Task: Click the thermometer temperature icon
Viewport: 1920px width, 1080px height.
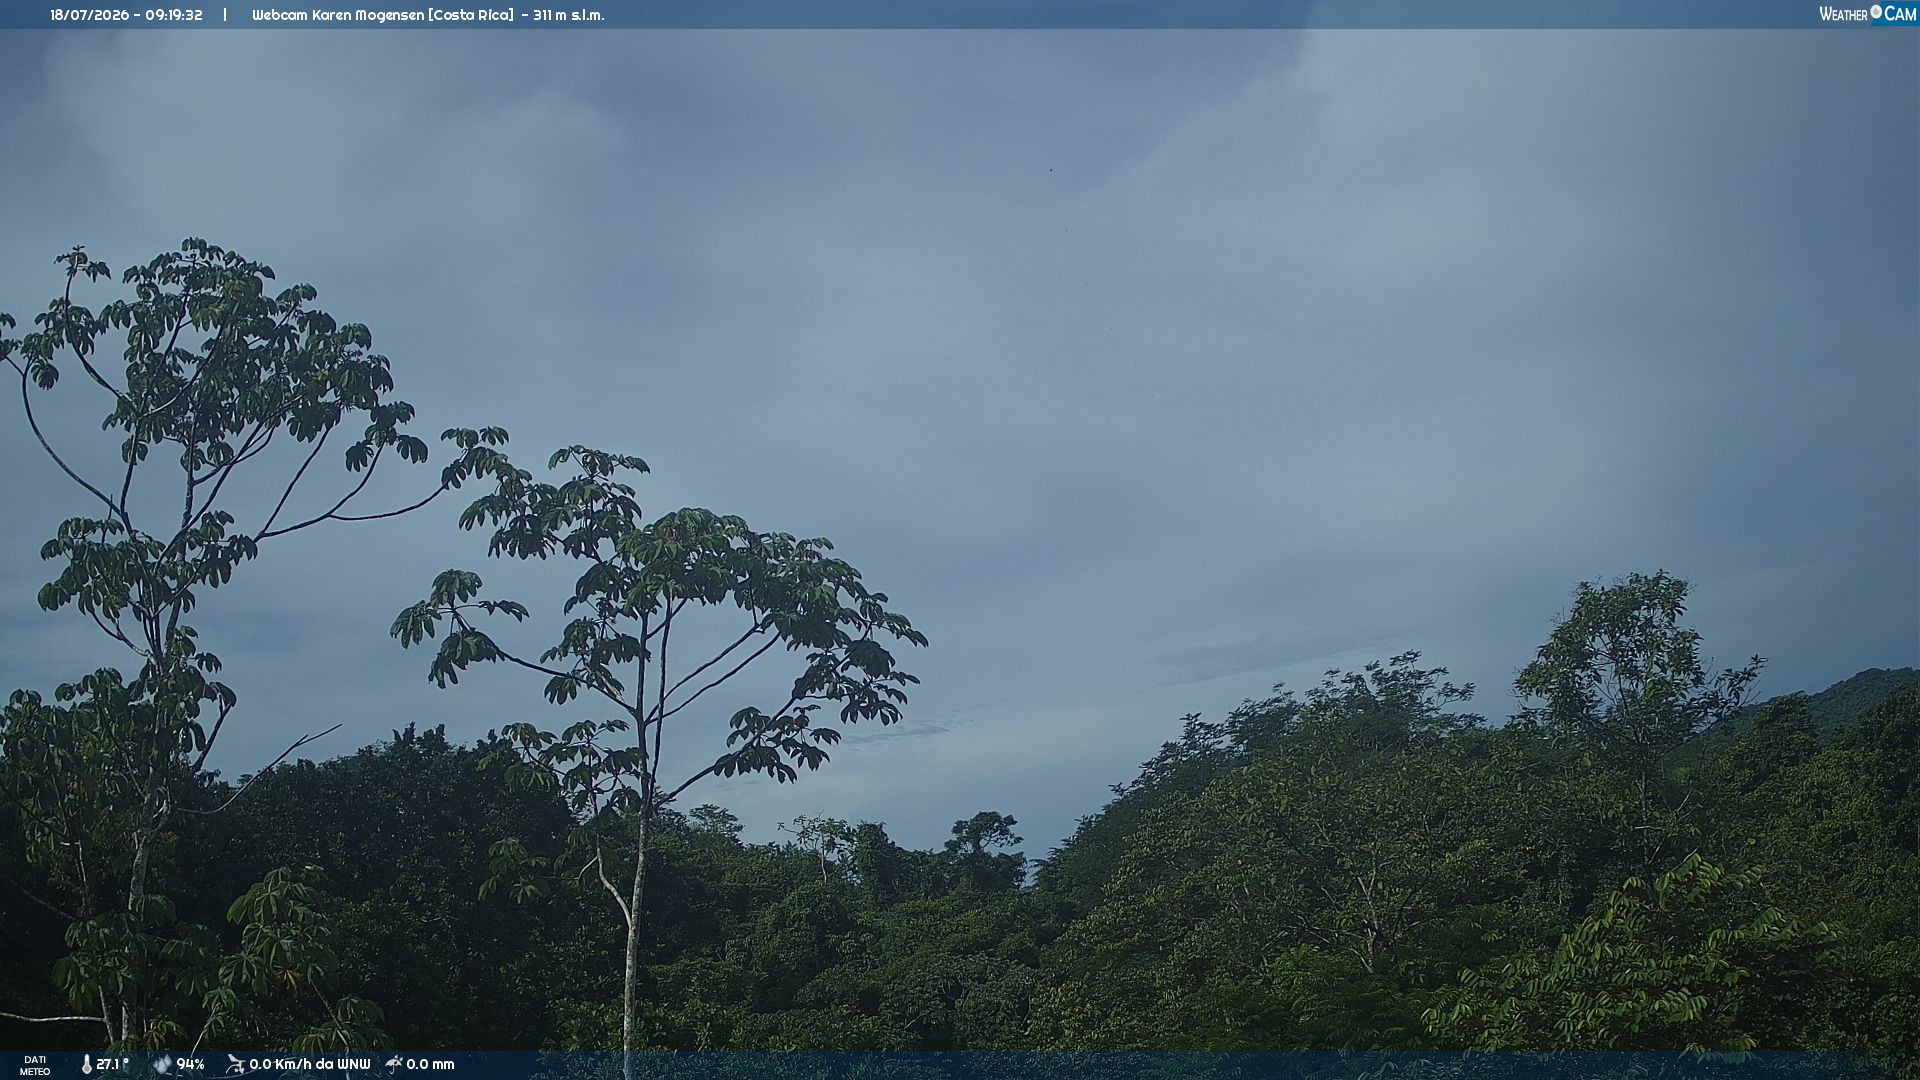Action: (87, 1065)
